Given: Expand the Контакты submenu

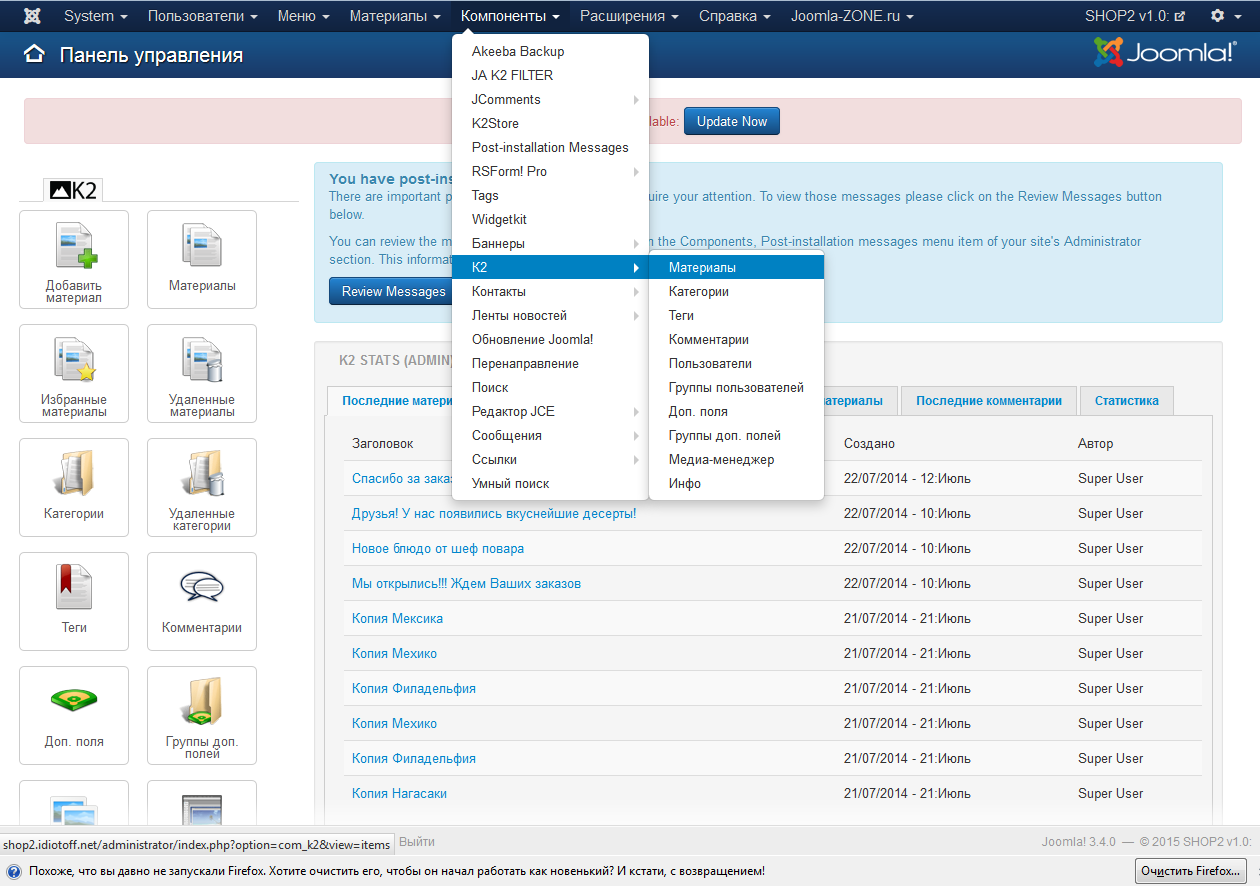Looking at the screenshot, I should (x=550, y=291).
